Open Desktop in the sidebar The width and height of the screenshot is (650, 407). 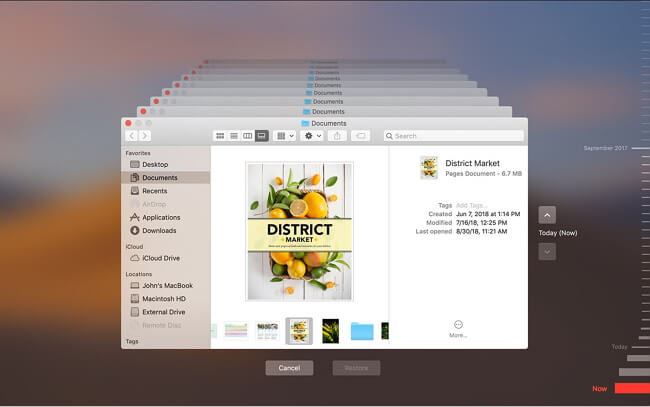coord(155,164)
